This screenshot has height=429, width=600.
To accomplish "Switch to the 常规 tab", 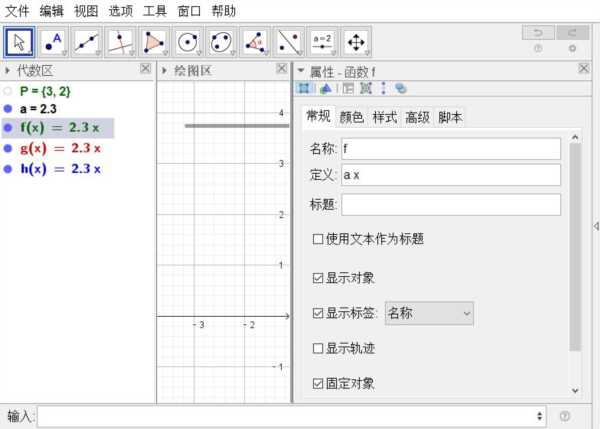I will coord(318,116).
